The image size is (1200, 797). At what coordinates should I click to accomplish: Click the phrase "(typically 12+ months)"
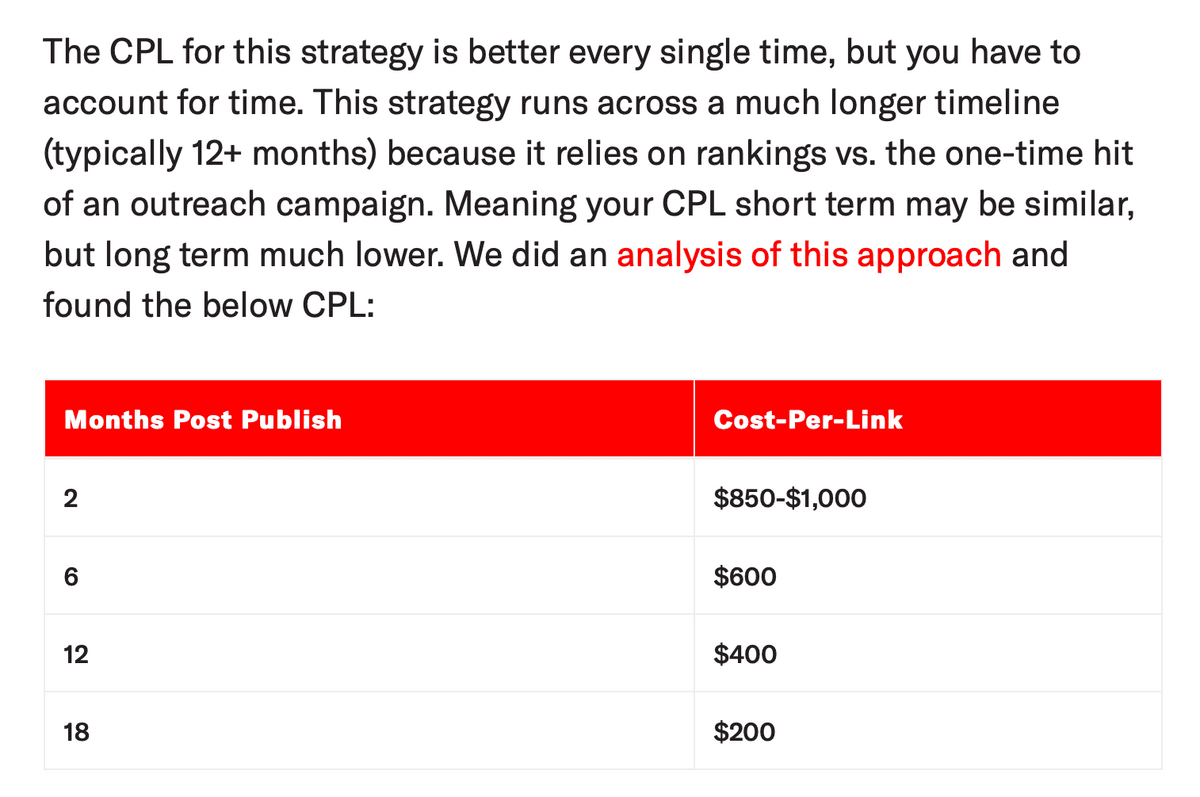tap(210, 155)
